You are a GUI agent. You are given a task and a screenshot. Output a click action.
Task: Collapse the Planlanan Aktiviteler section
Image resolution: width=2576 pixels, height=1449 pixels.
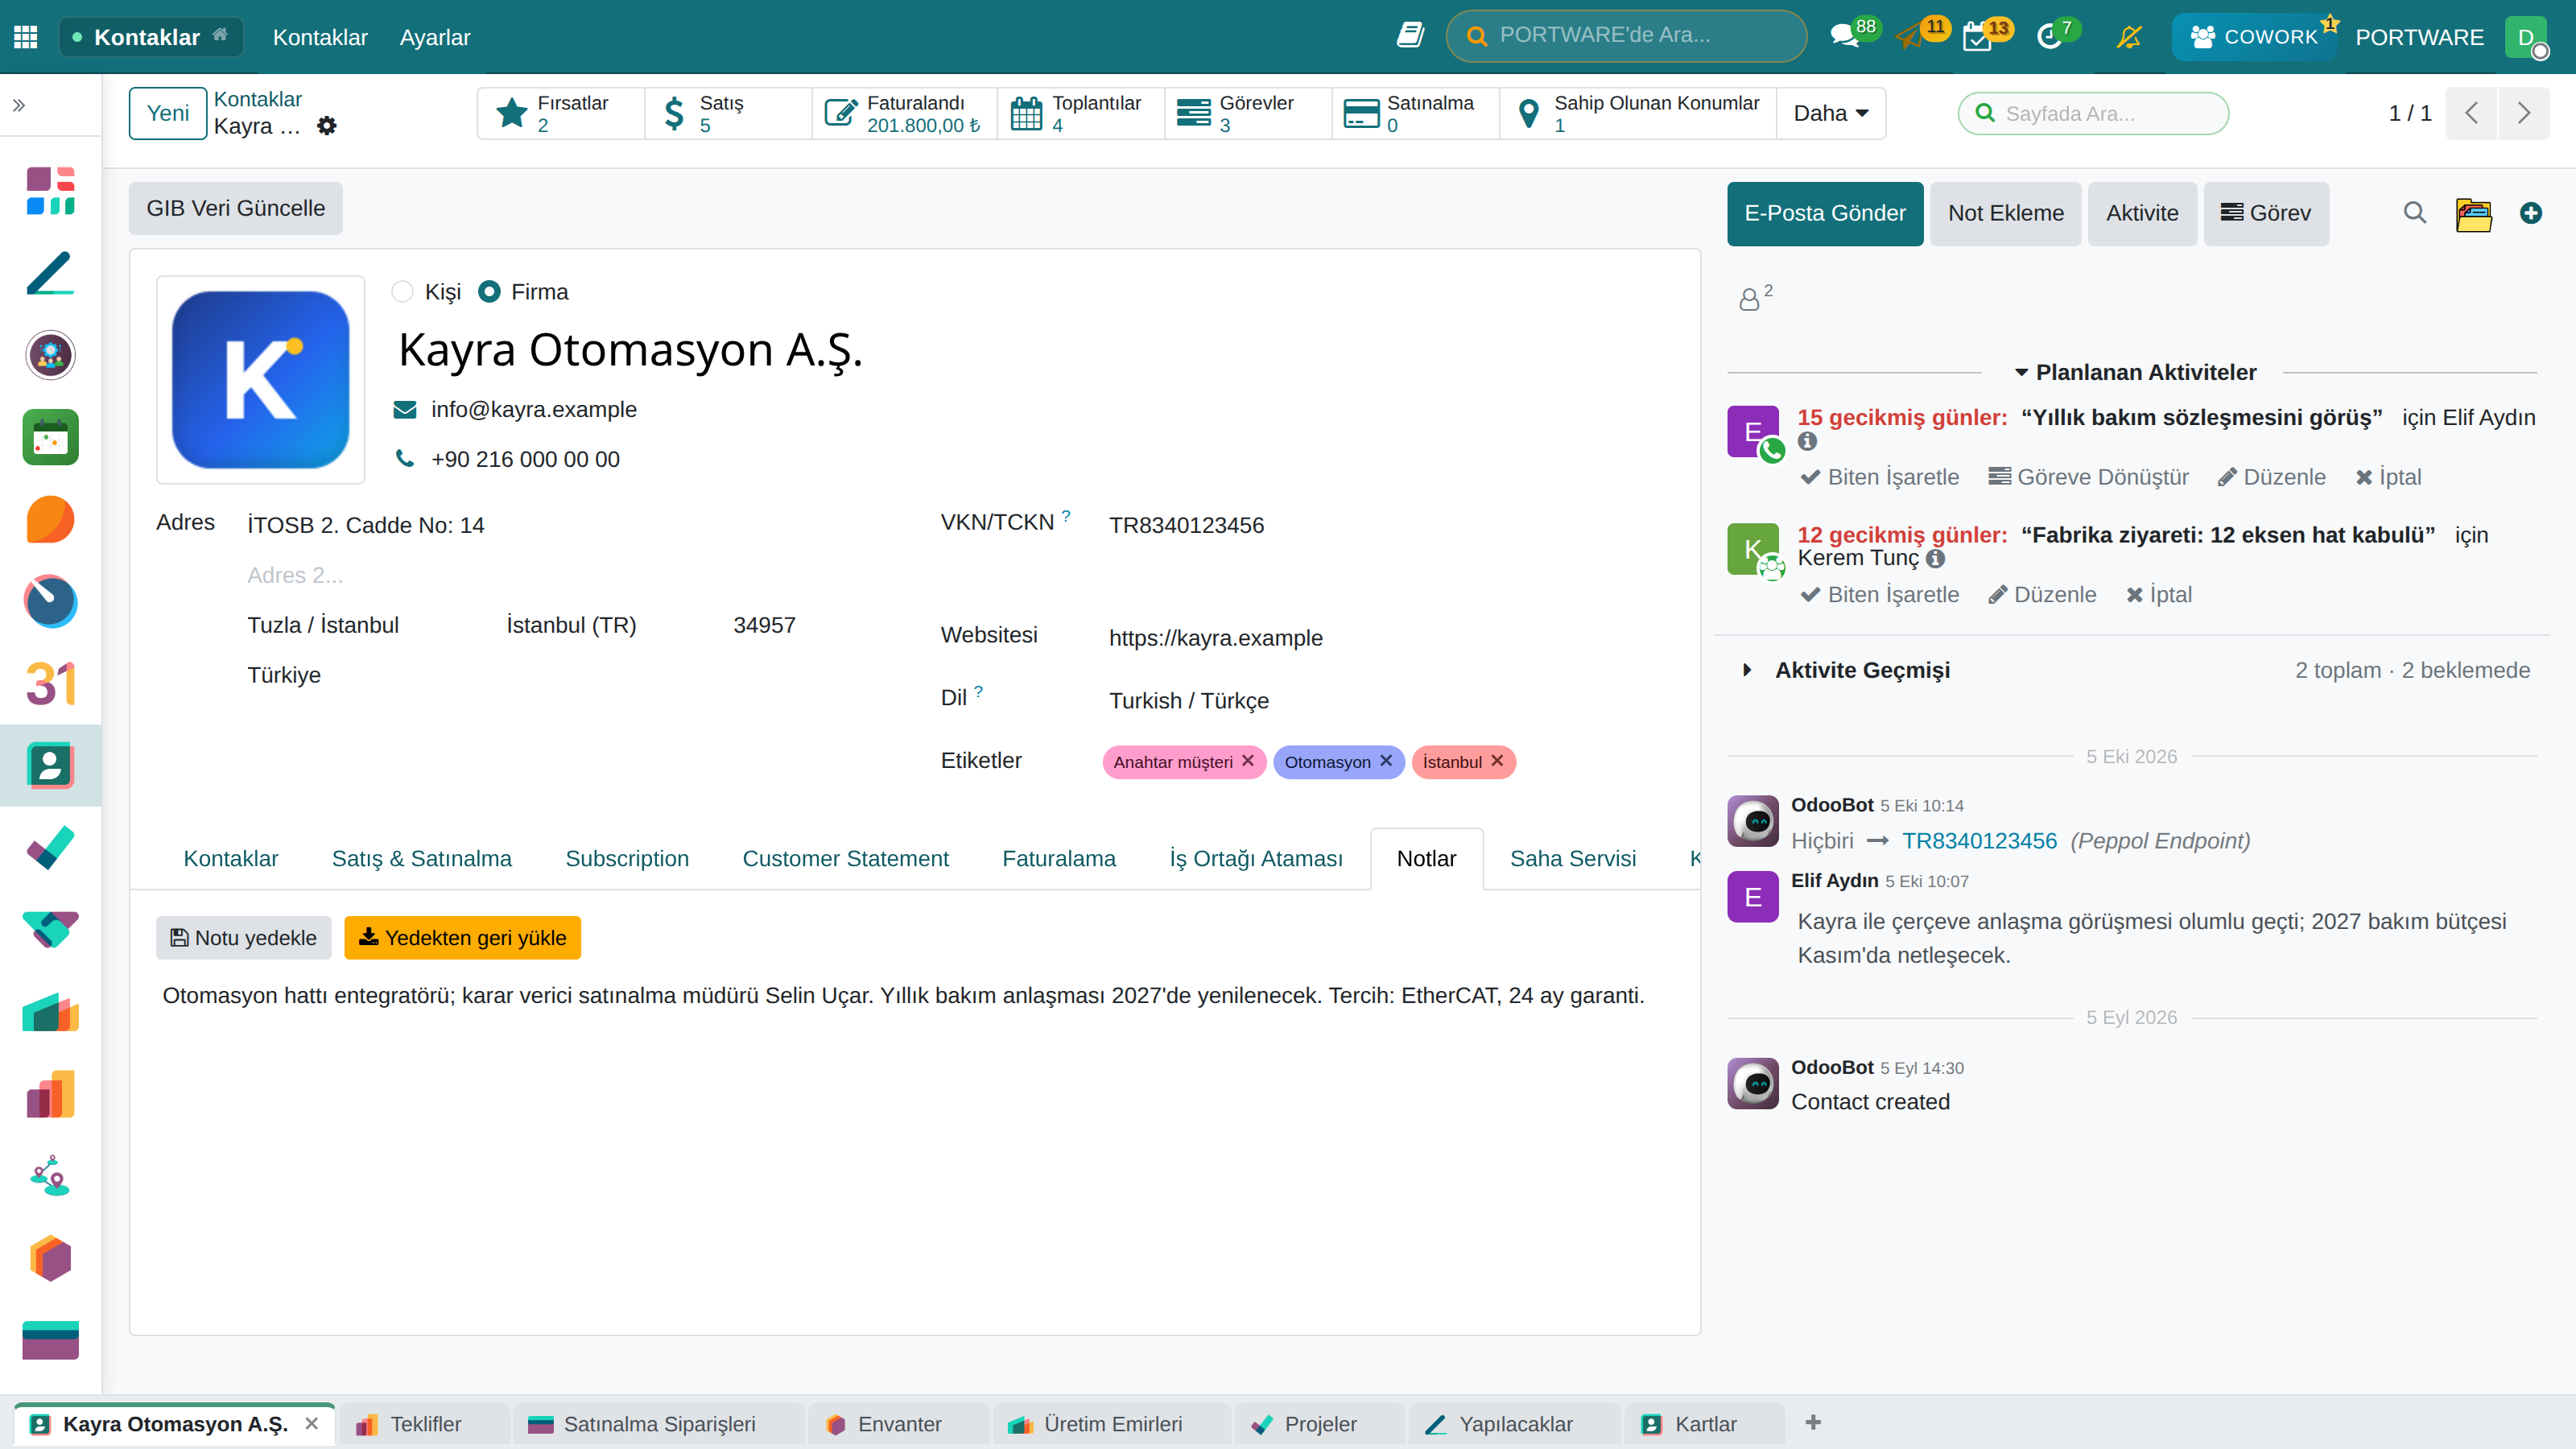pyautogui.click(x=2134, y=372)
